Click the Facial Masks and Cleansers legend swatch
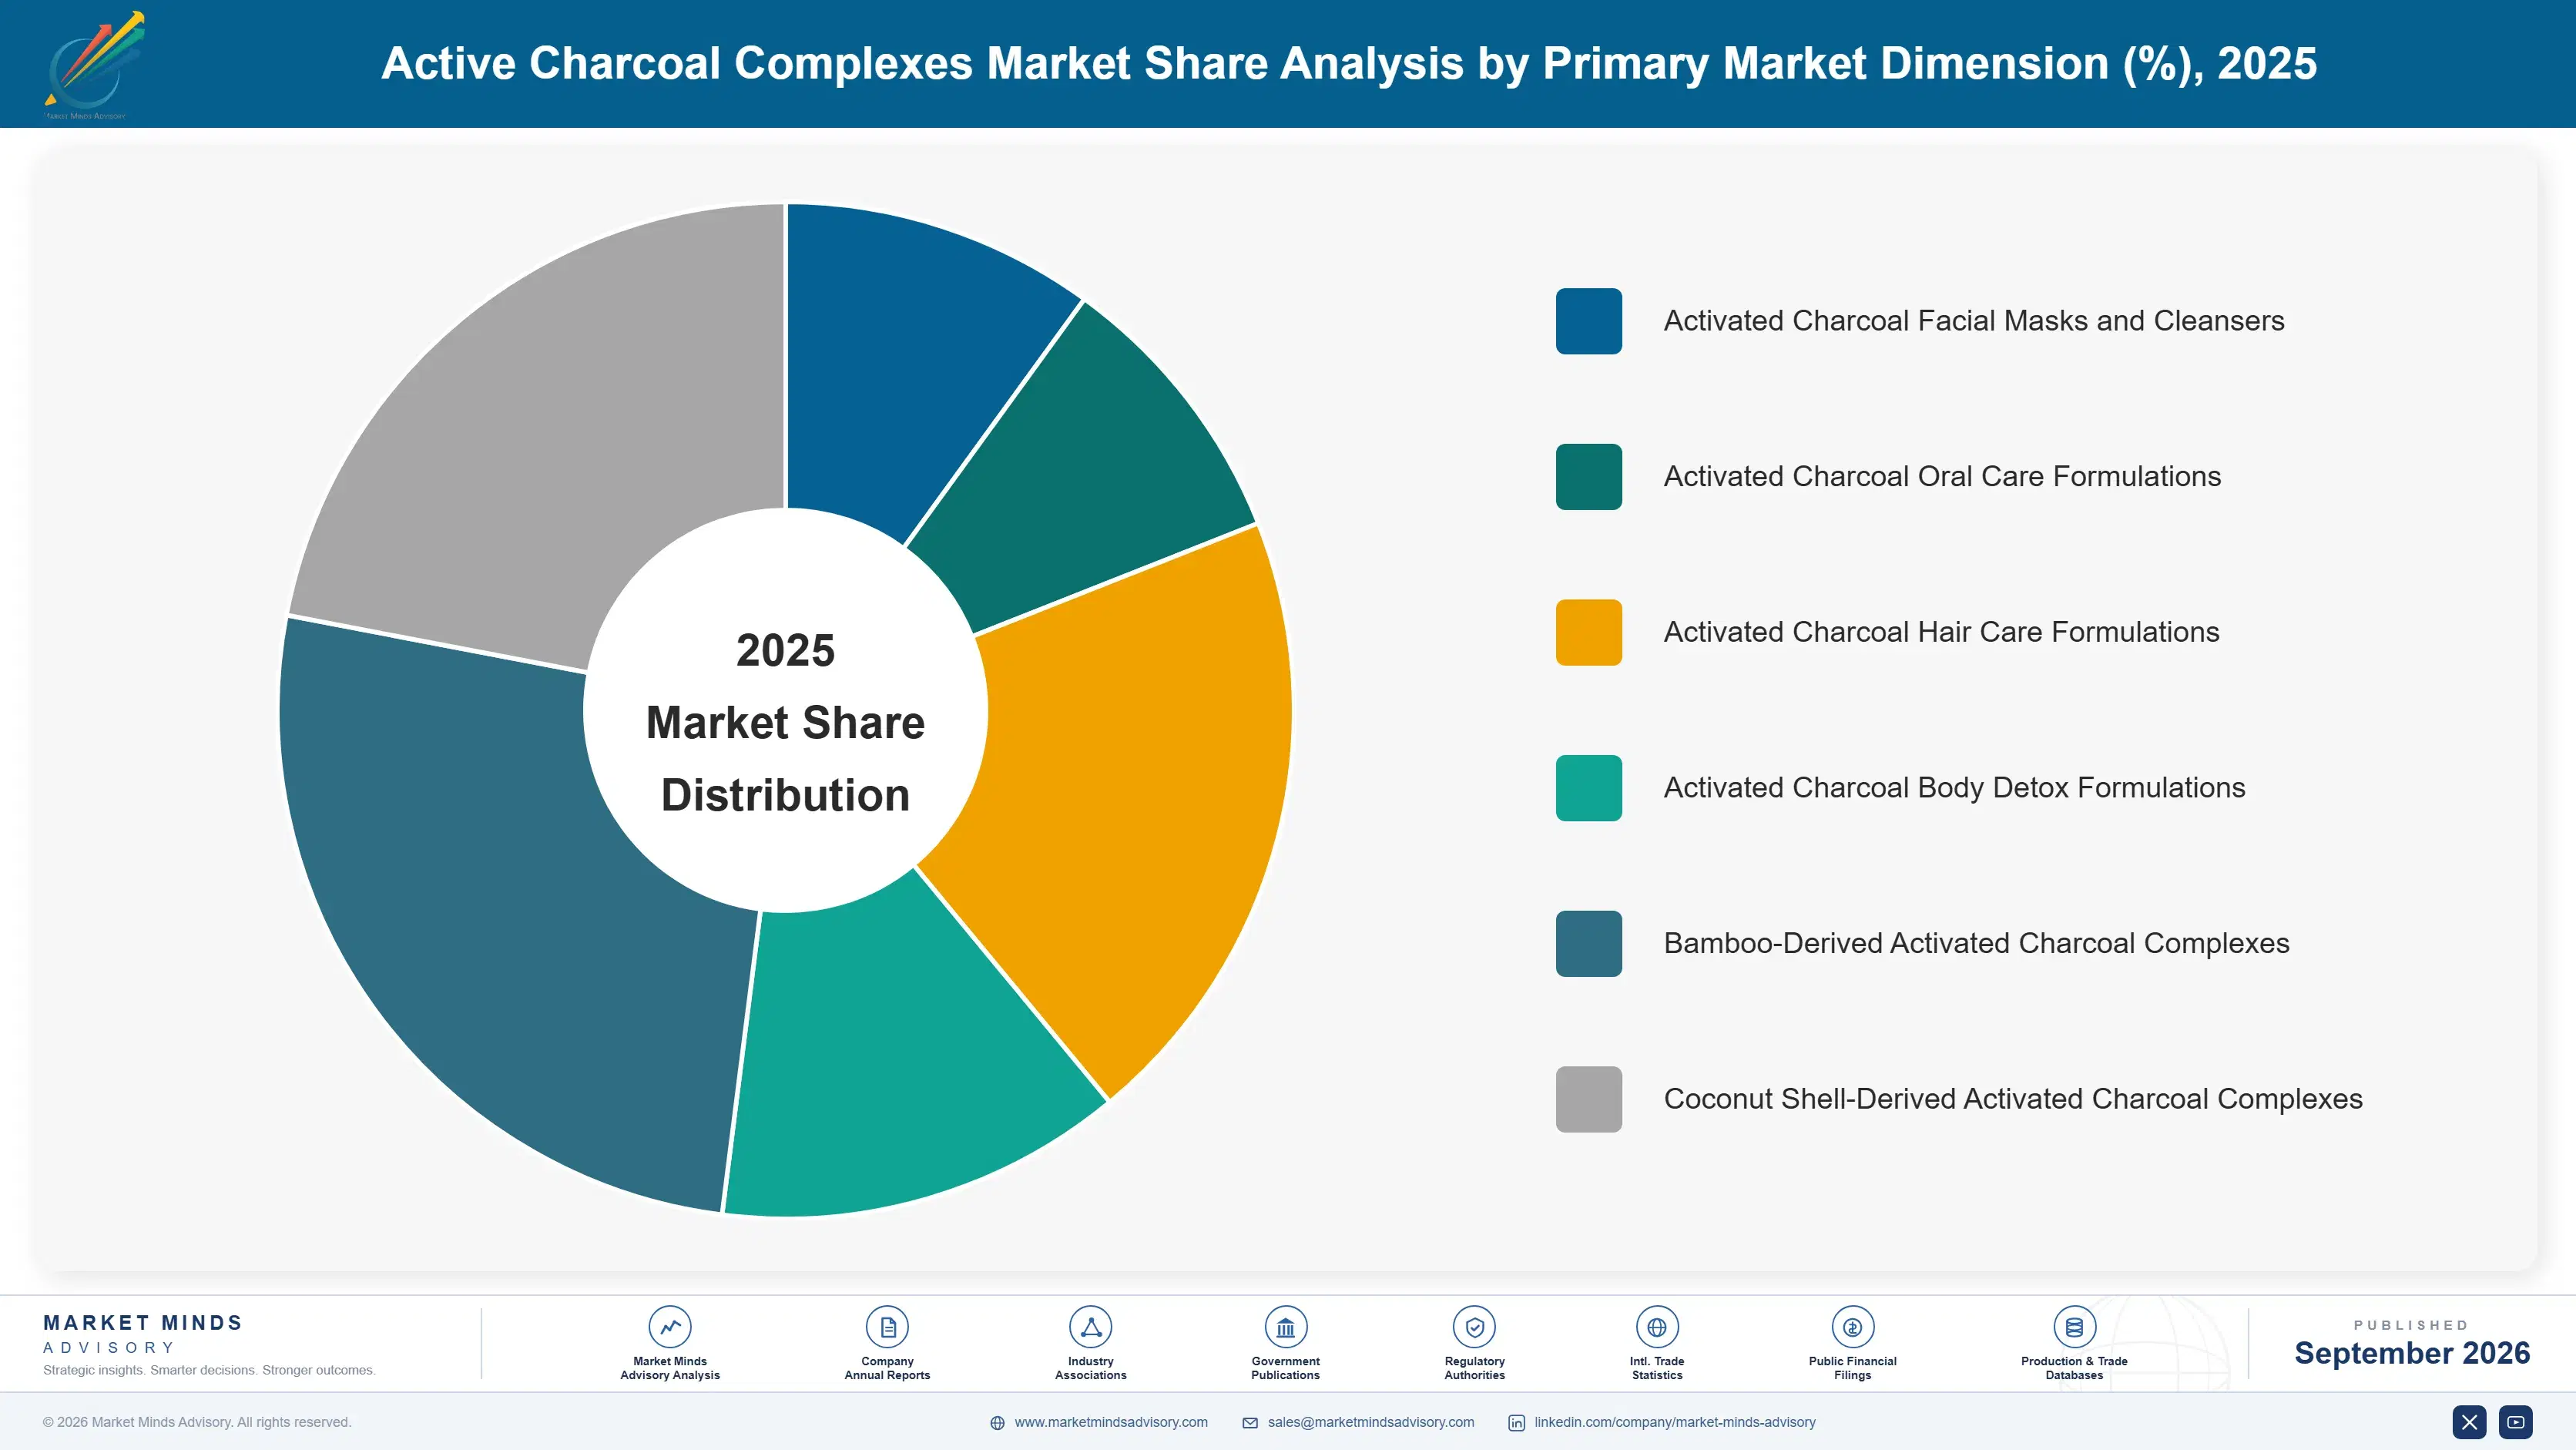This screenshot has height=1450, width=2576. pyautogui.click(x=1588, y=321)
